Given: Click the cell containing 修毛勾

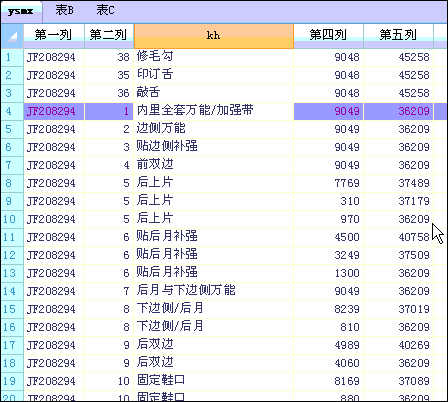Looking at the screenshot, I should 214,57.
